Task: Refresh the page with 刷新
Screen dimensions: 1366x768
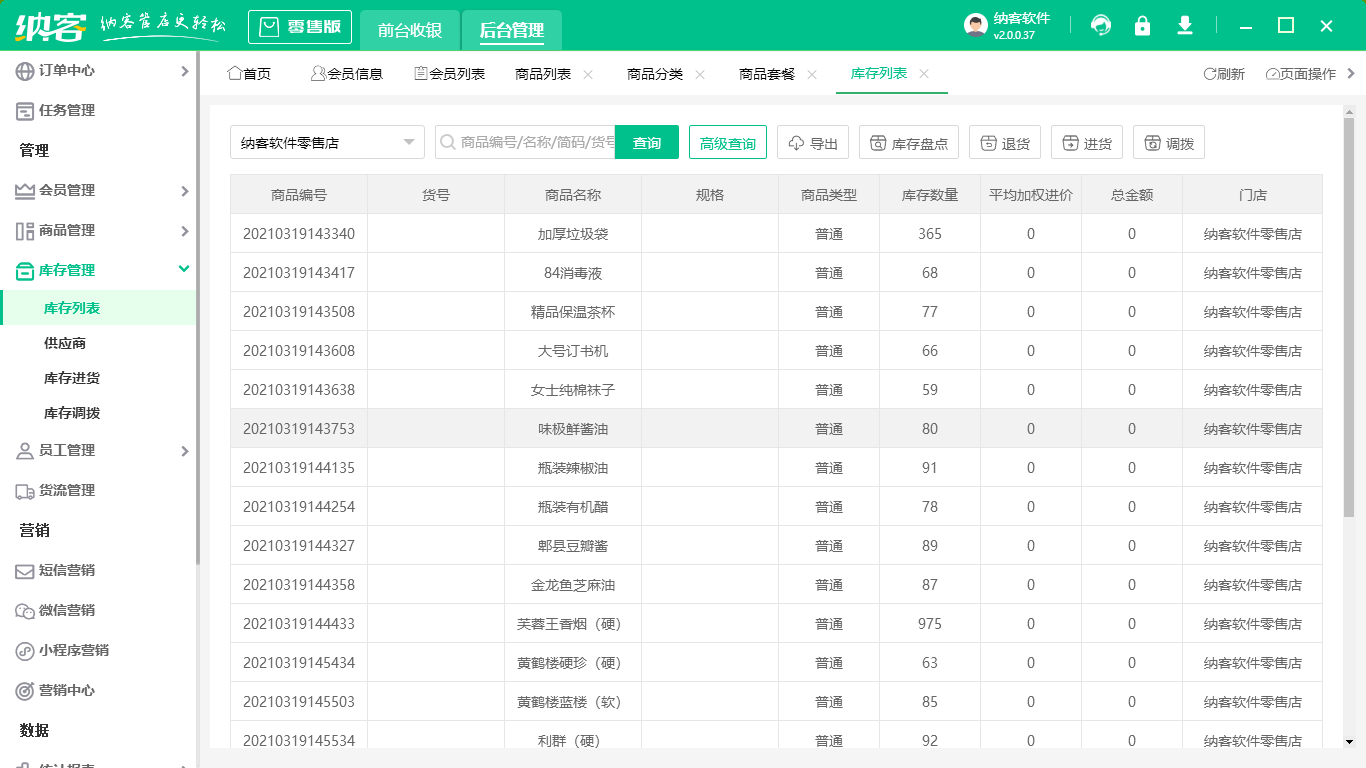Action: coord(1224,73)
